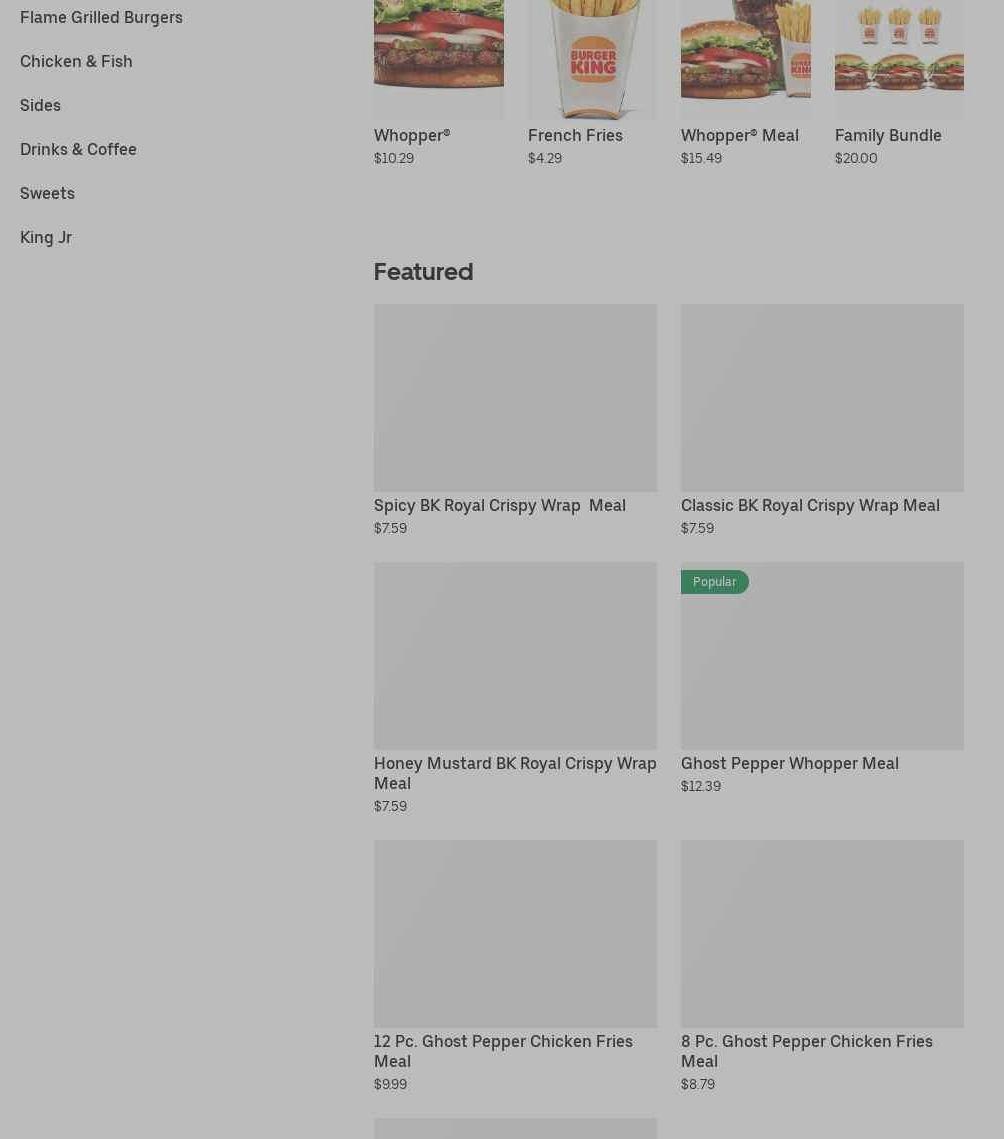Viewport: 1004px width, 1139px height.
Task: Open Classic BK Royal Crispy Wrap Meal
Action: (x=810, y=506)
